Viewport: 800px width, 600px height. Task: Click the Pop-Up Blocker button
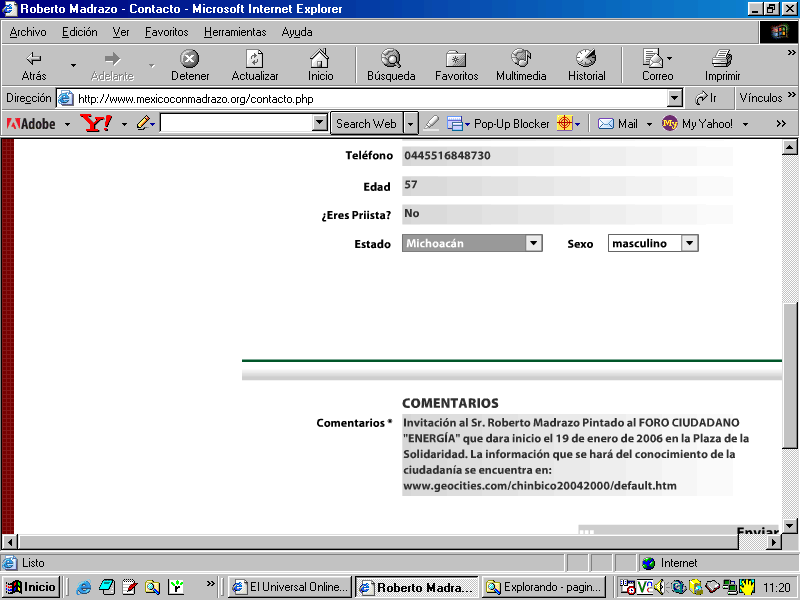(x=511, y=123)
